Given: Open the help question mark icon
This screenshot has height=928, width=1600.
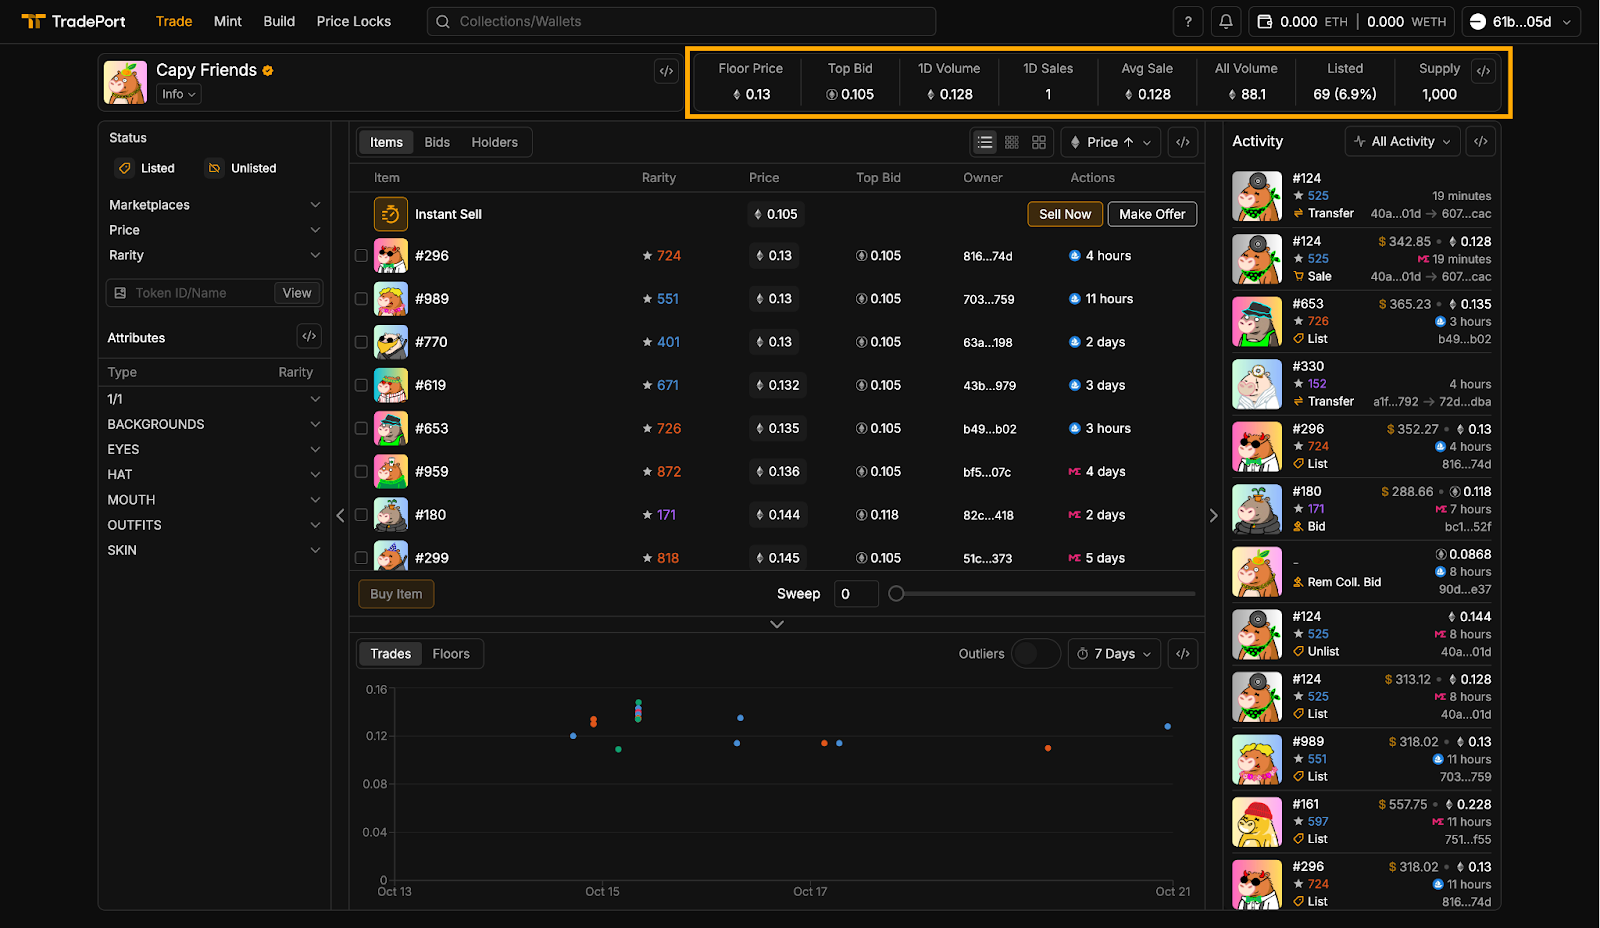Looking at the screenshot, I should click(x=1188, y=21).
